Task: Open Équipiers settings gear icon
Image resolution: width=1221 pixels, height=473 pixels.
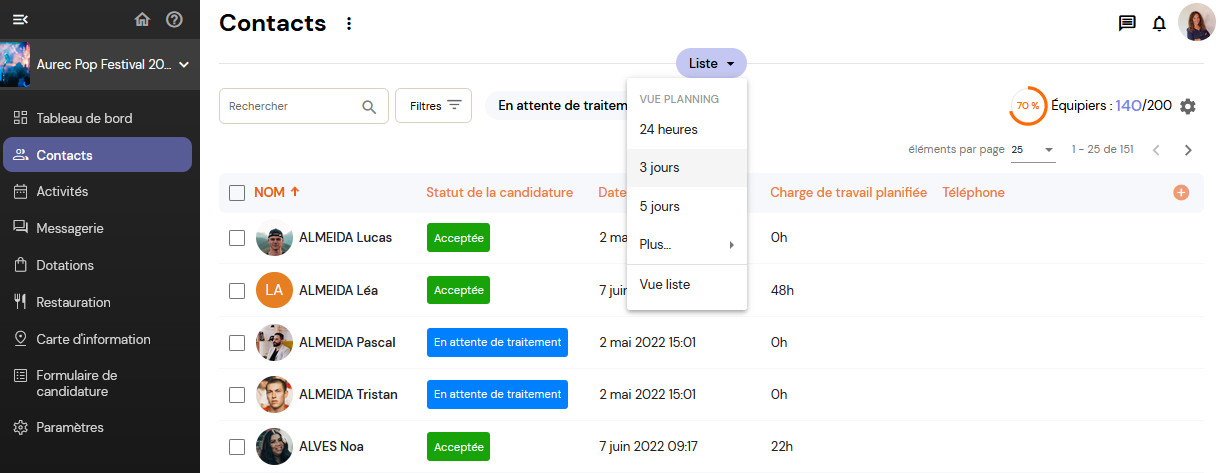Action: click(1188, 106)
